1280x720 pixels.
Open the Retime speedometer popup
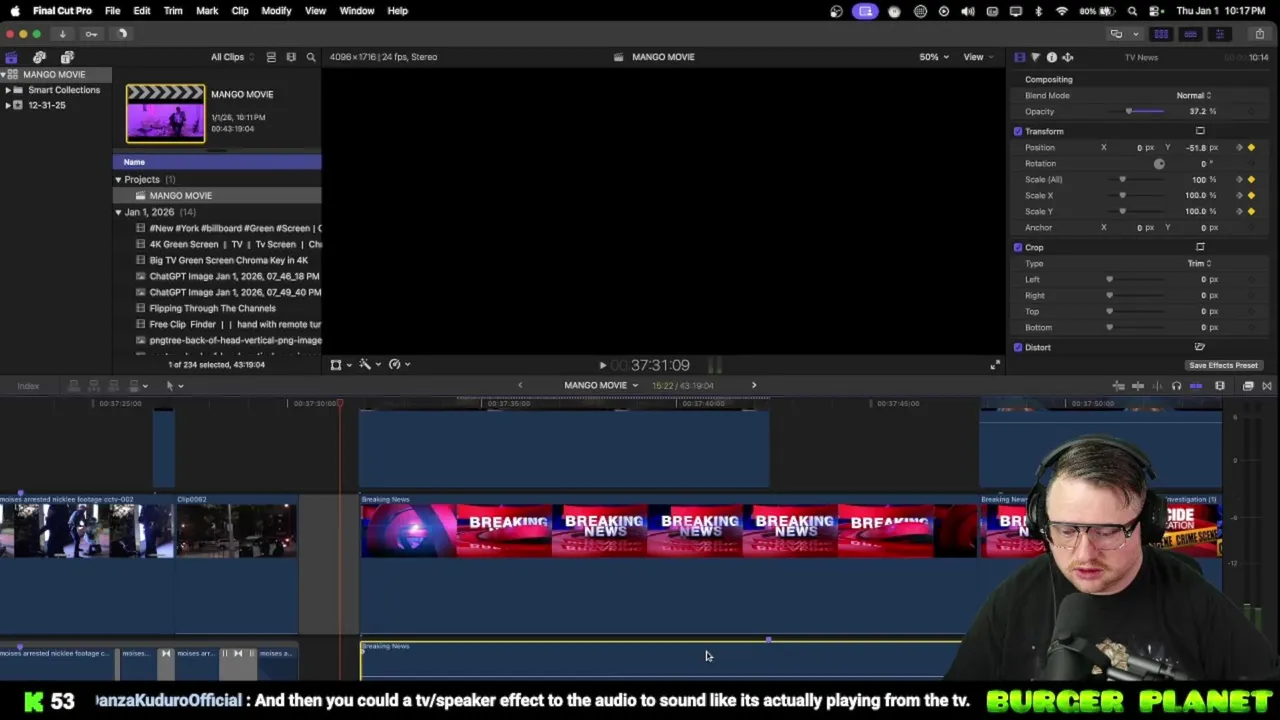[x=399, y=365]
